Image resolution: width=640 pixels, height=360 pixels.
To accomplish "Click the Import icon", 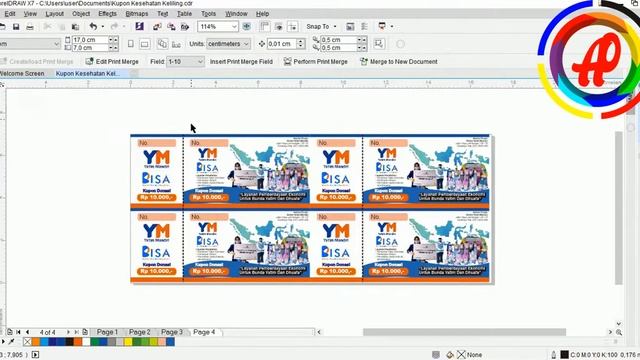I will 157,27.
